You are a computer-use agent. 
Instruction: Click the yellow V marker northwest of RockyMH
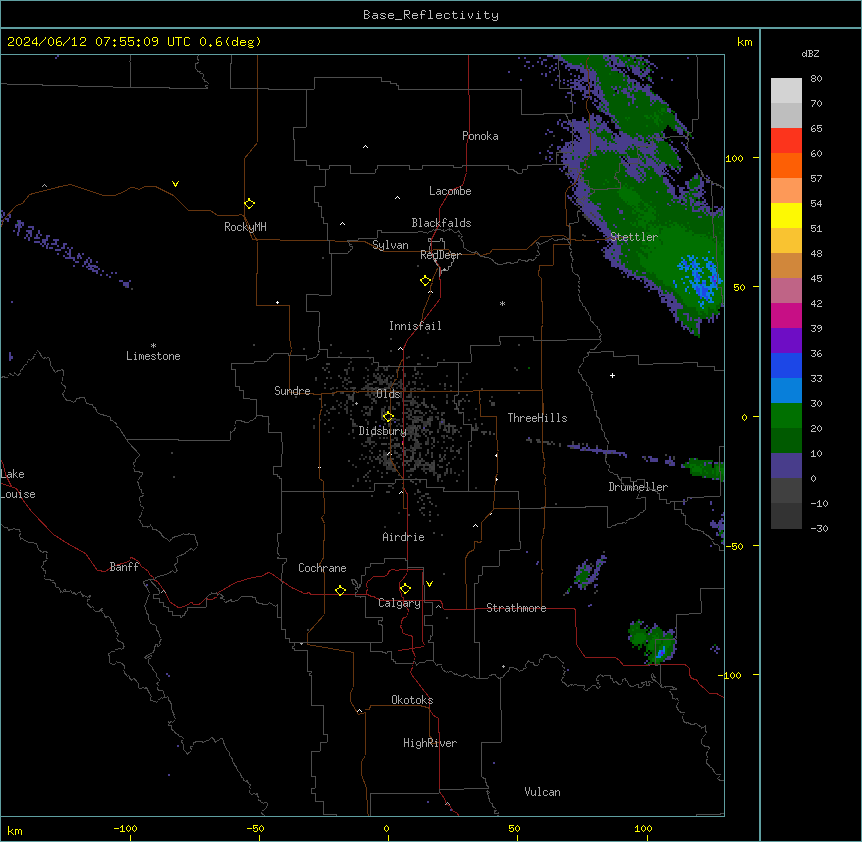point(175,184)
